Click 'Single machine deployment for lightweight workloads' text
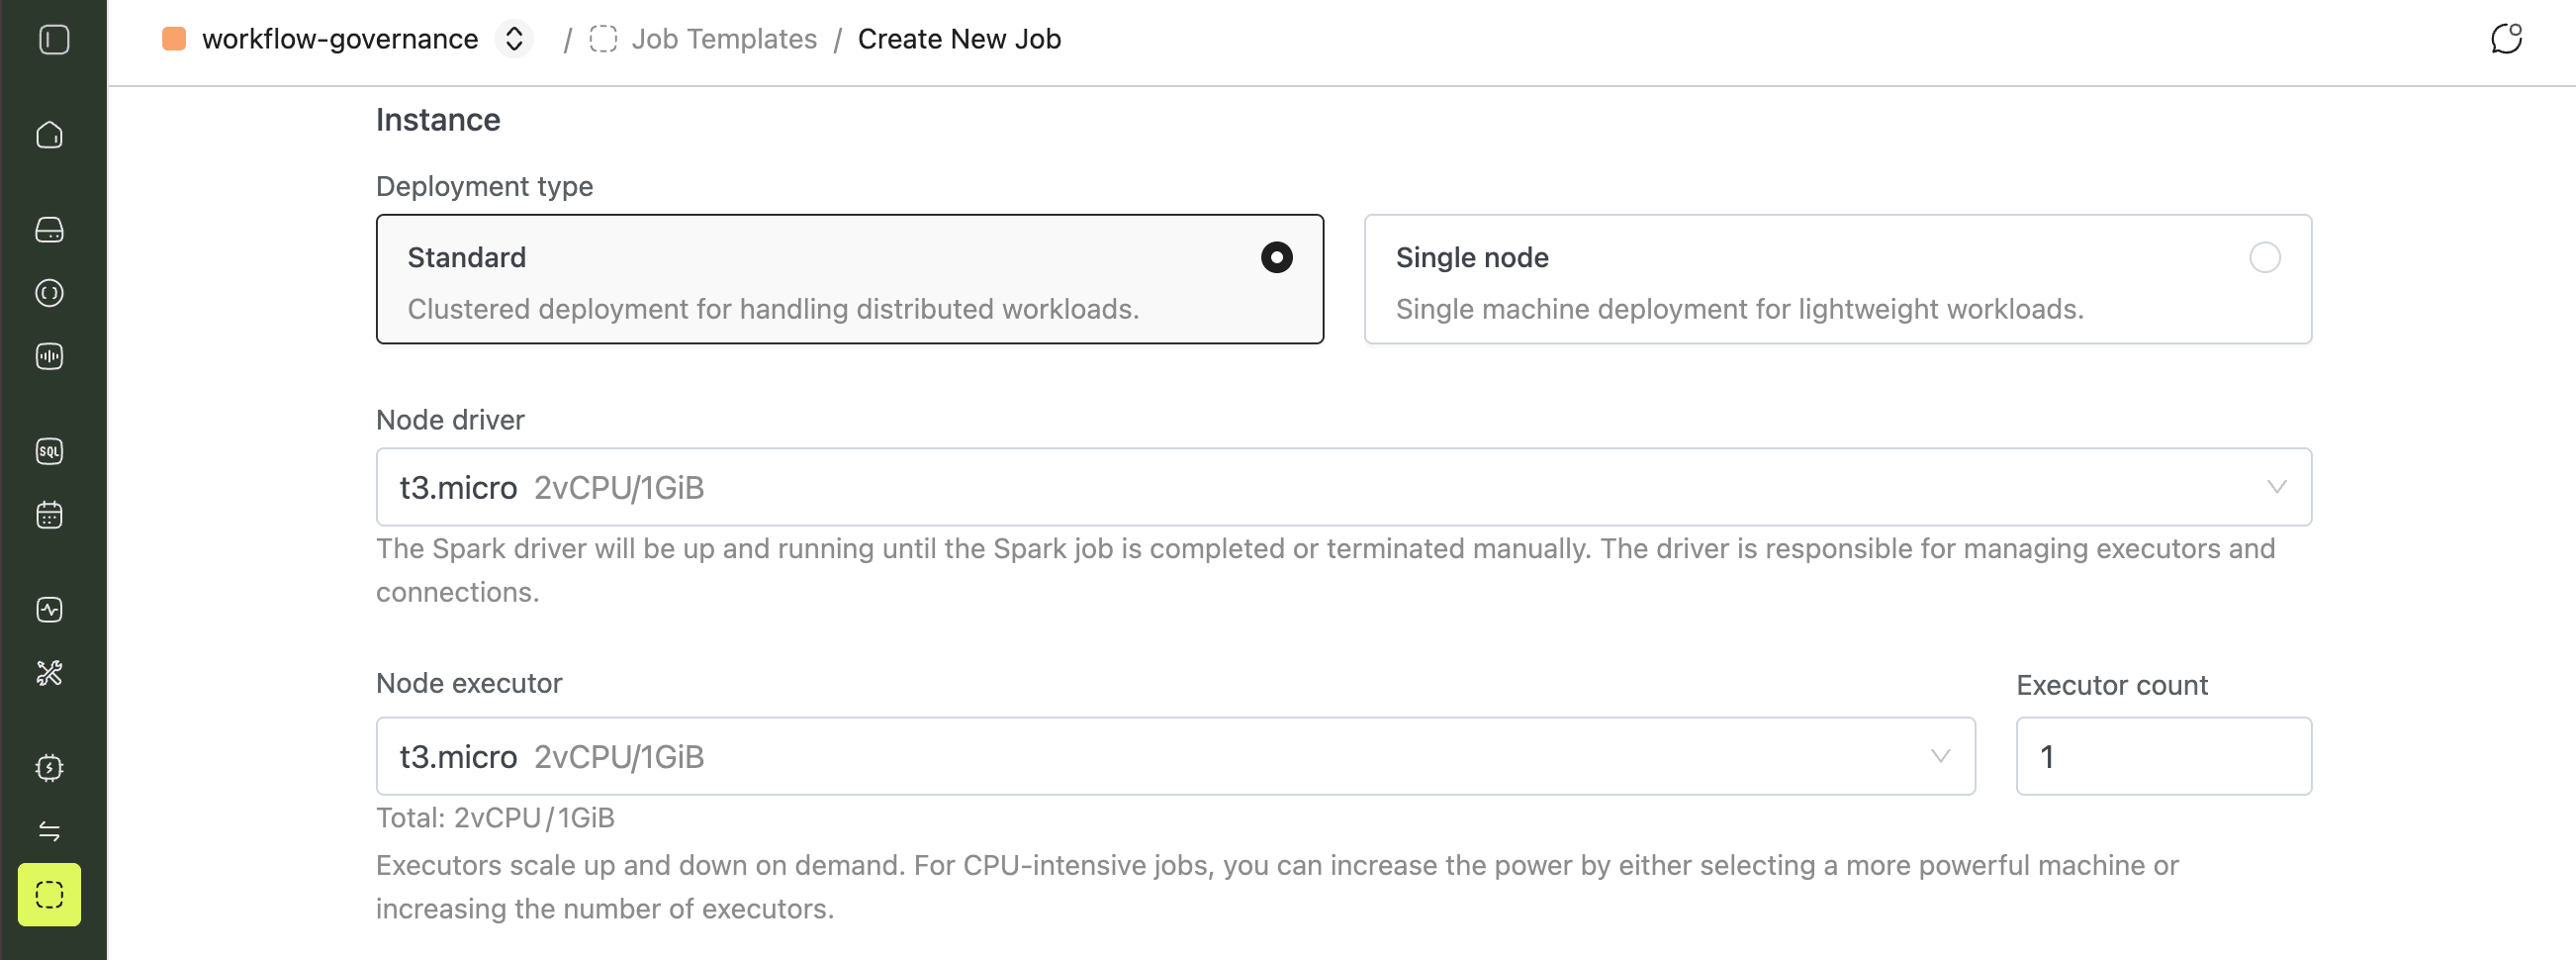This screenshot has height=960, width=2576. click(x=1739, y=309)
